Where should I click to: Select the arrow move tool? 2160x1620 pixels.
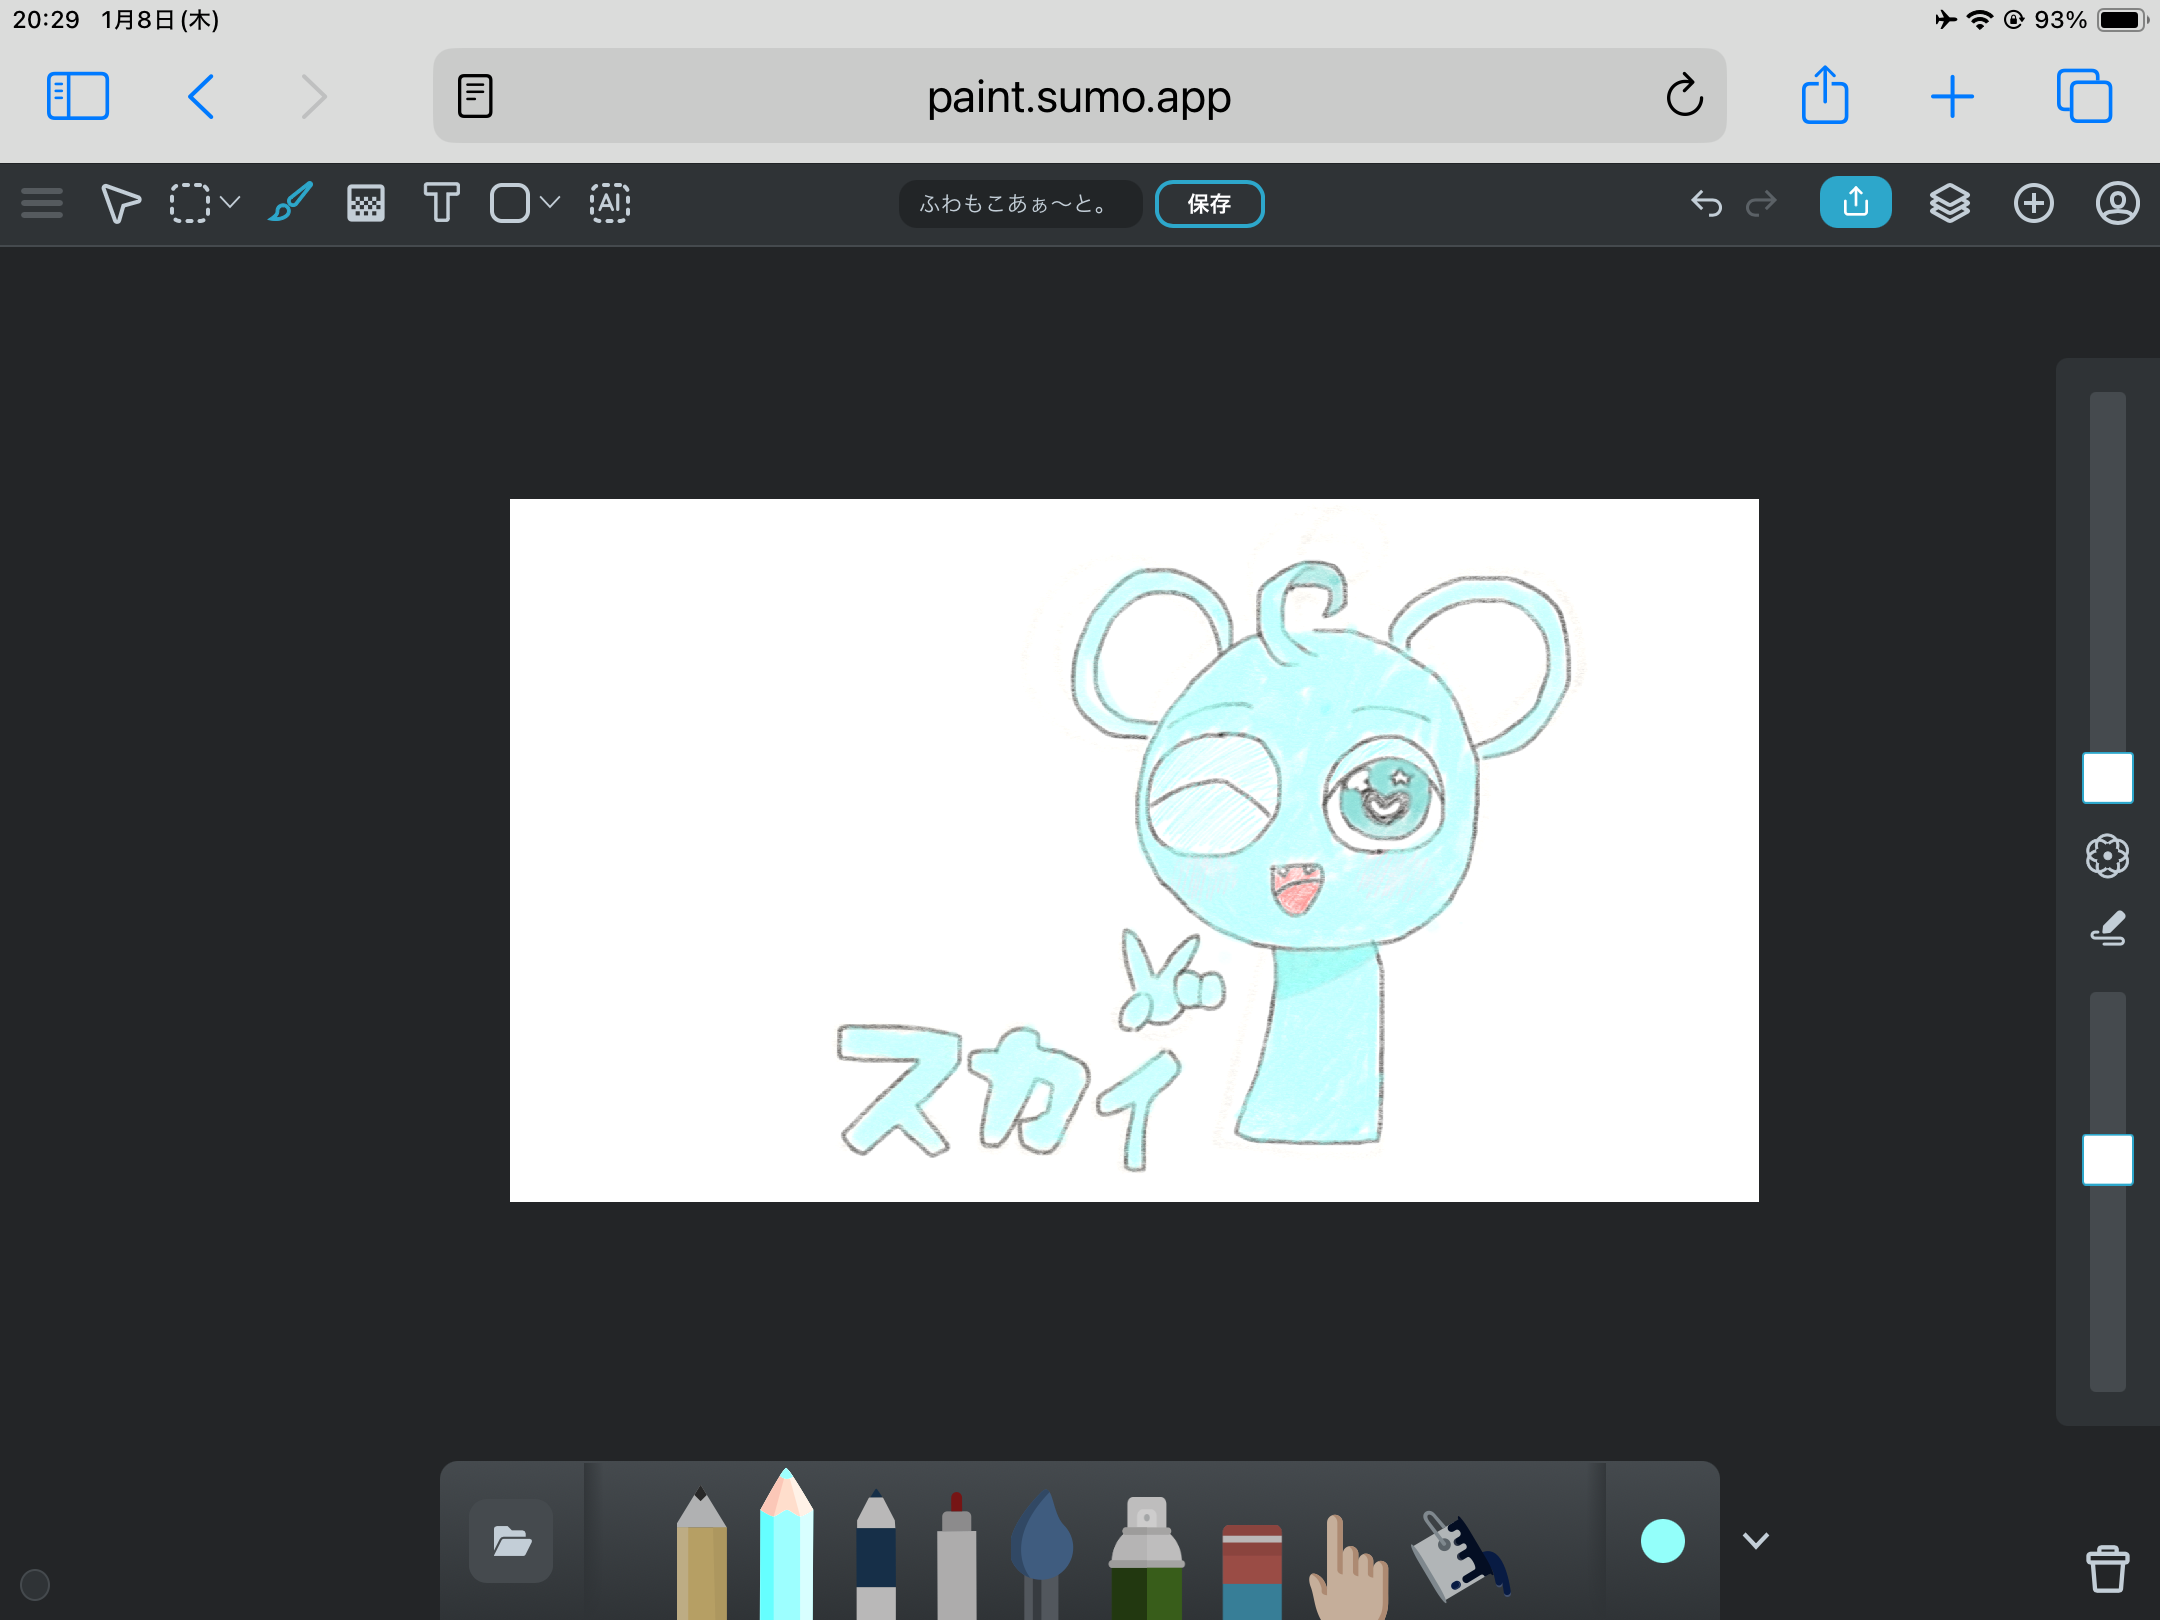[120, 203]
